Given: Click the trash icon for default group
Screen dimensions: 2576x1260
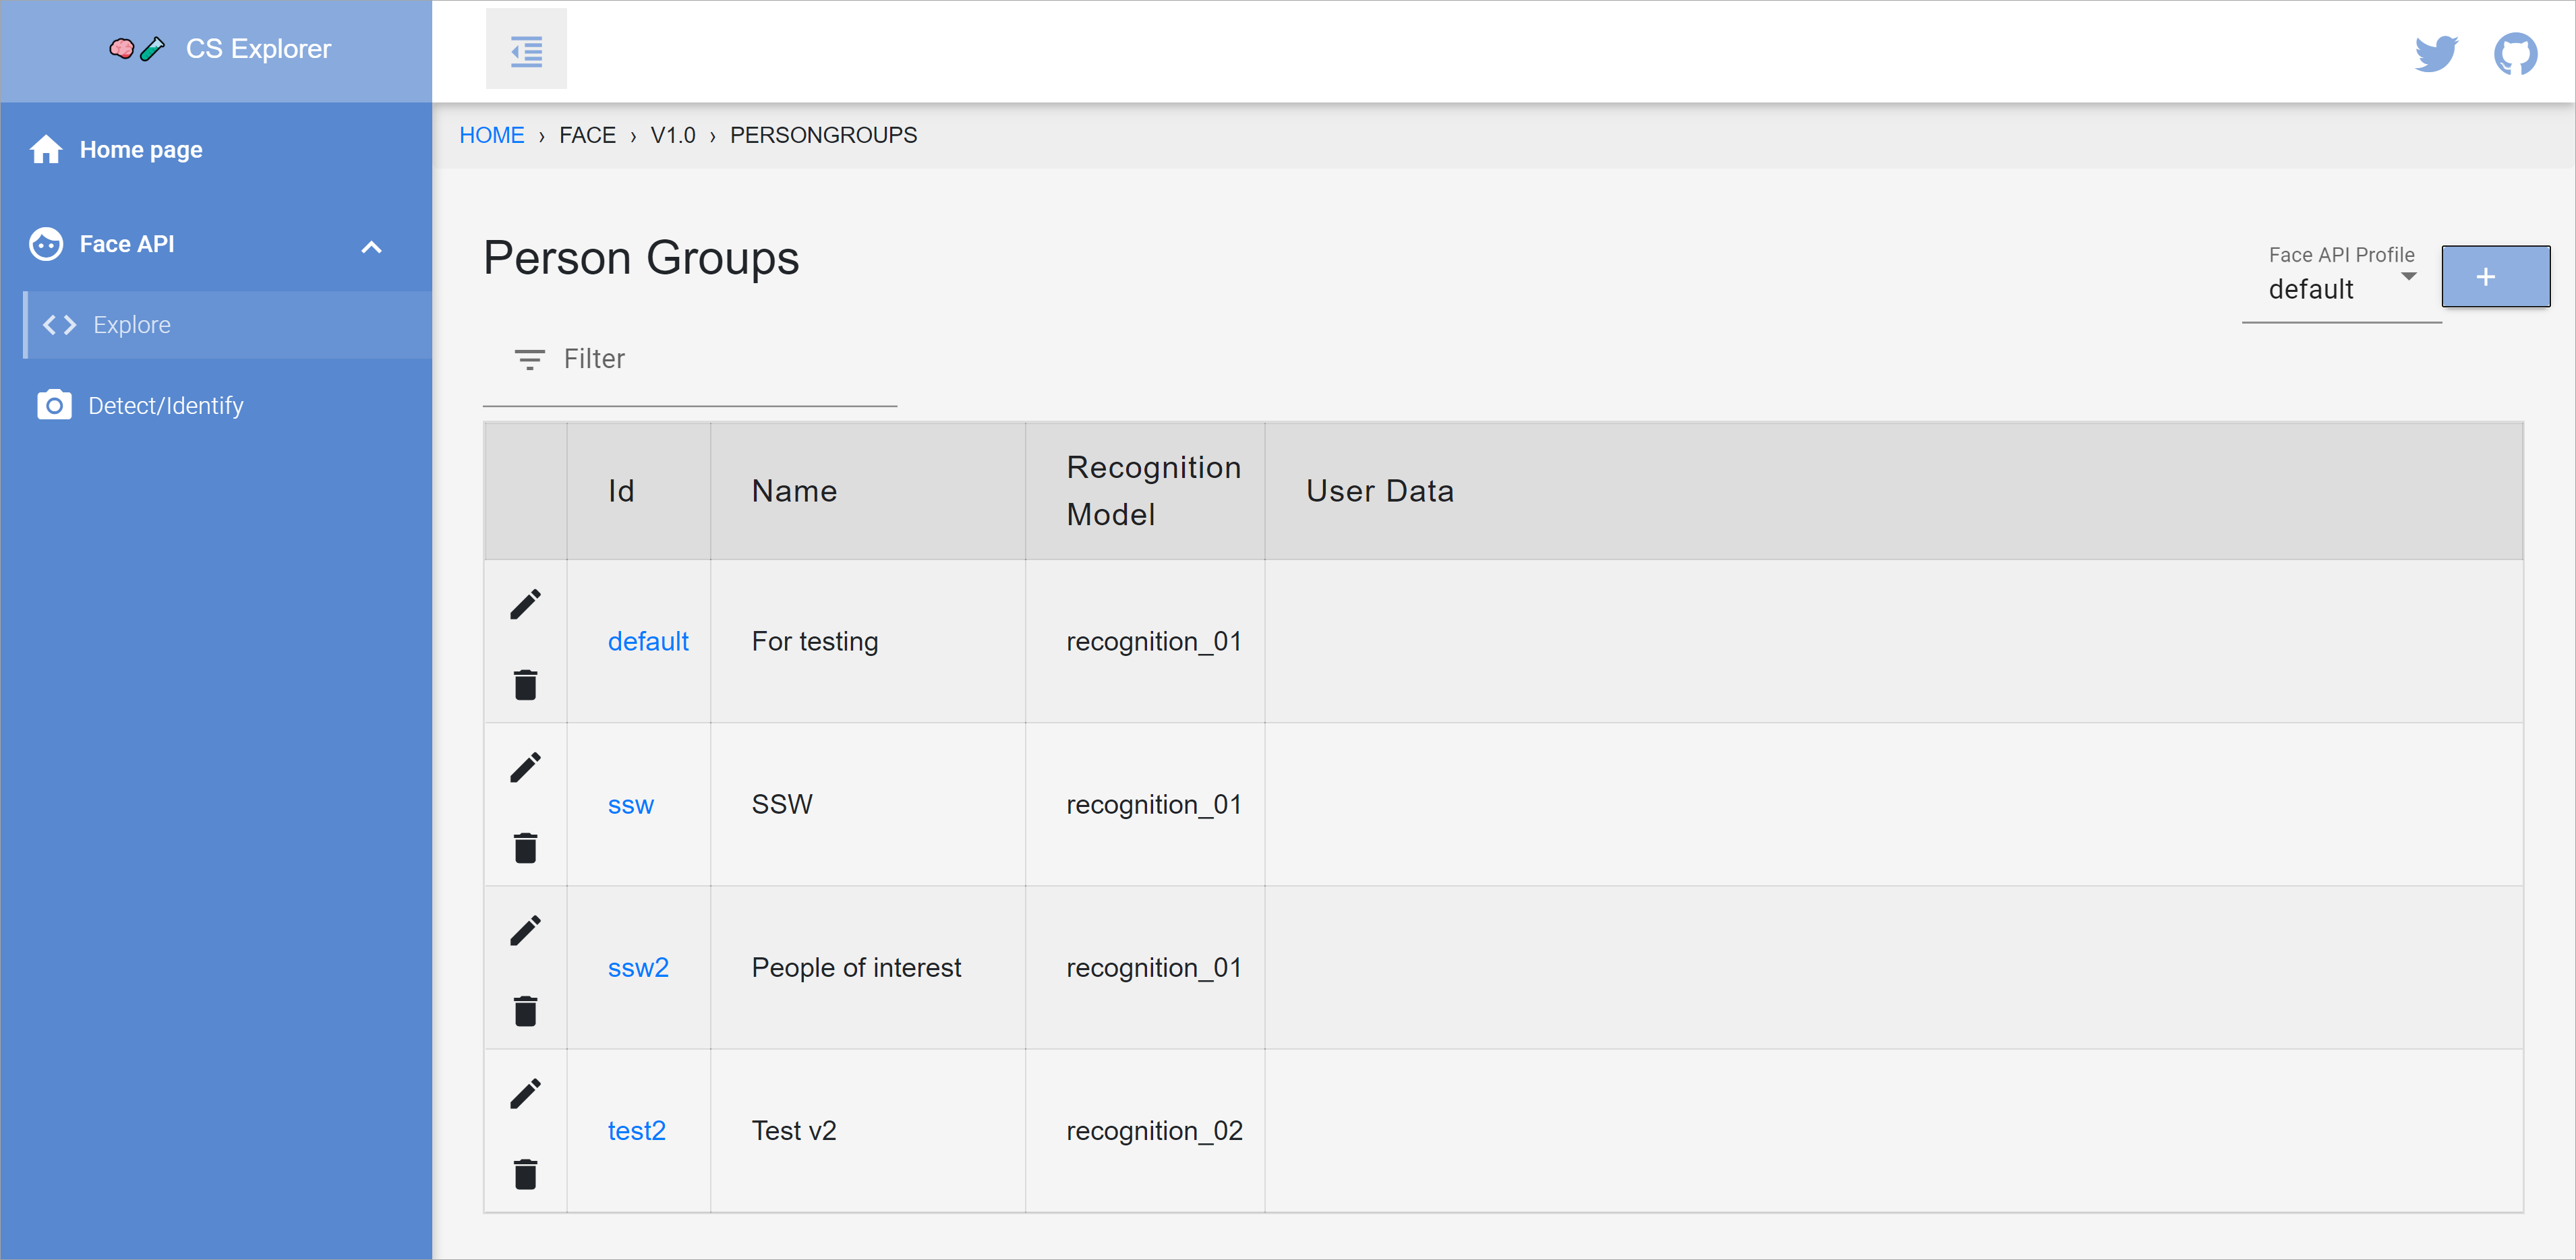Looking at the screenshot, I should 525,685.
